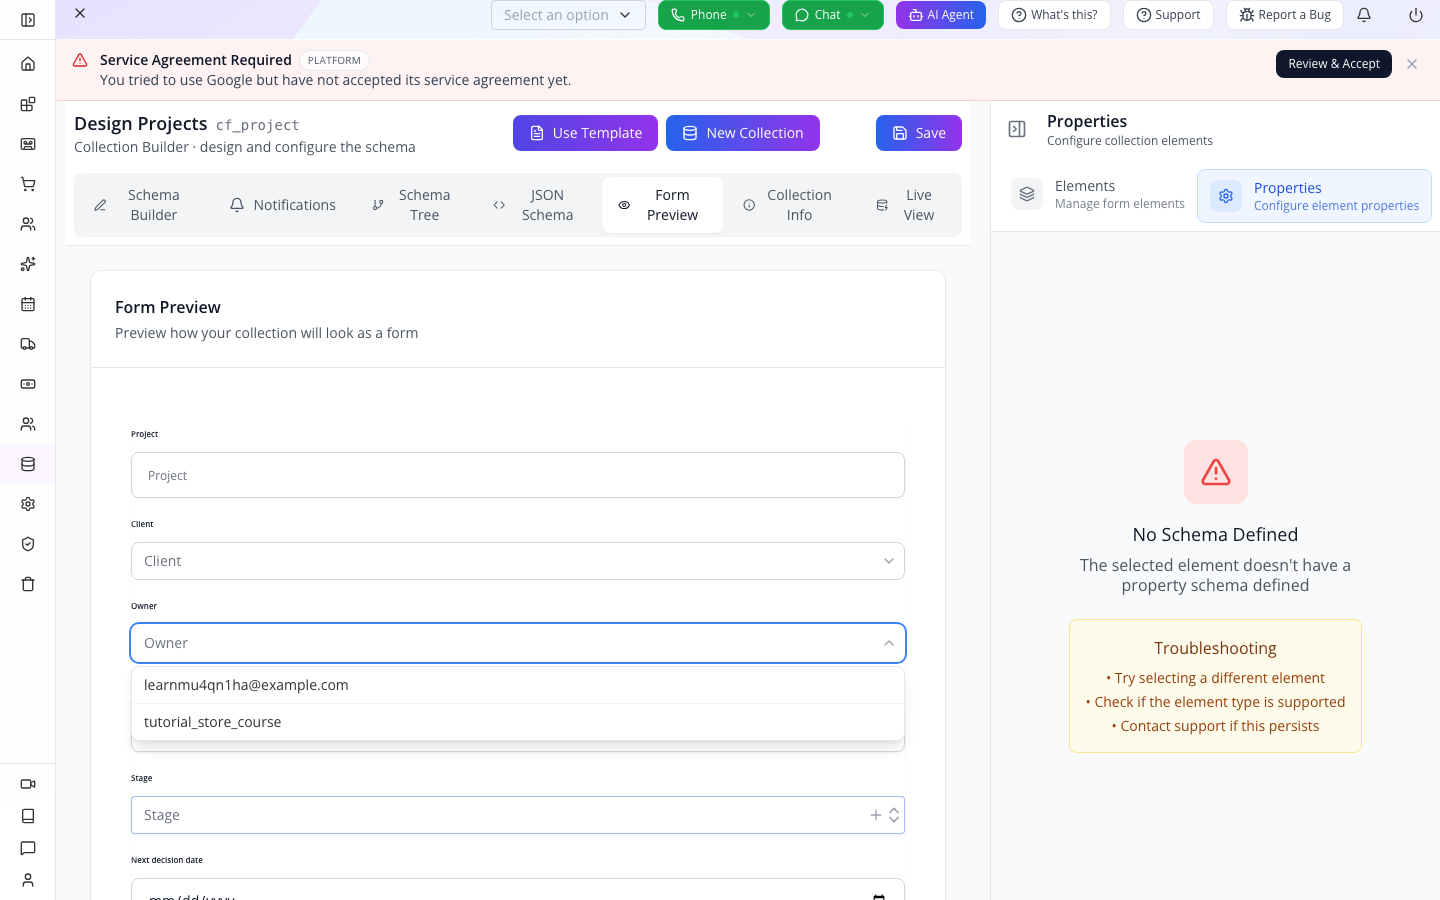The height and width of the screenshot is (900, 1440).
Task: Create a New Collection
Action: pyautogui.click(x=743, y=133)
